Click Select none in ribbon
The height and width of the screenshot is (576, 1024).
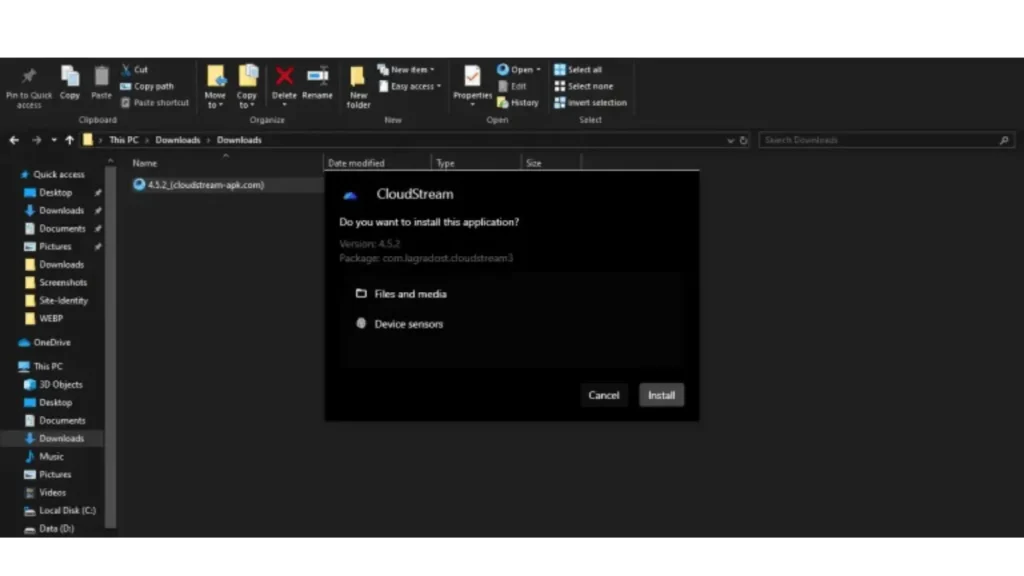coord(583,86)
